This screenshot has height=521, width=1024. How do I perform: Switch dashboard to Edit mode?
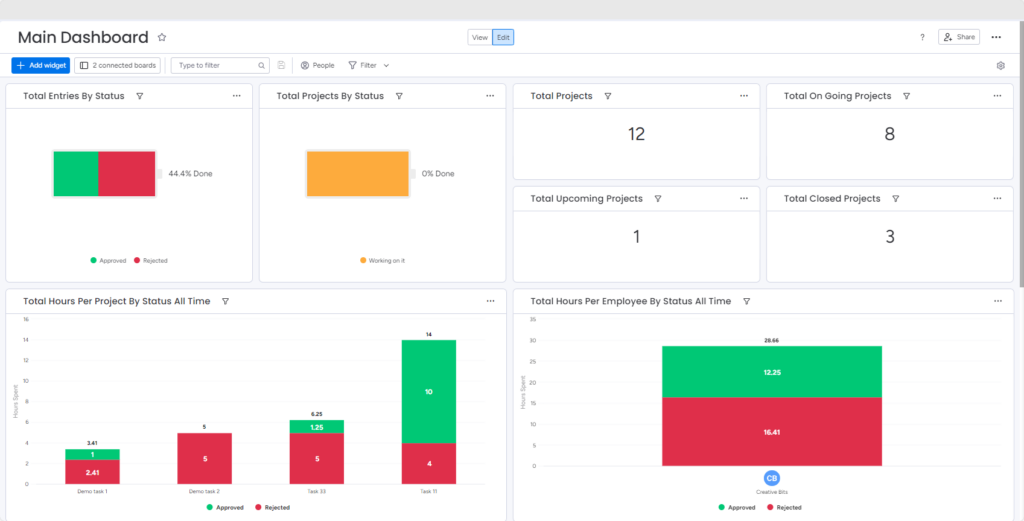(x=503, y=37)
